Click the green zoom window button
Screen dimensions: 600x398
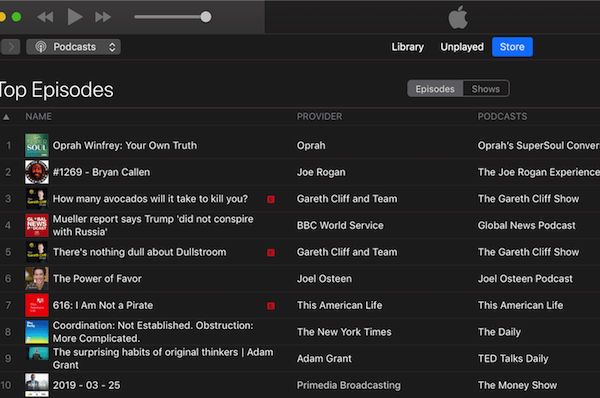coord(16,17)
